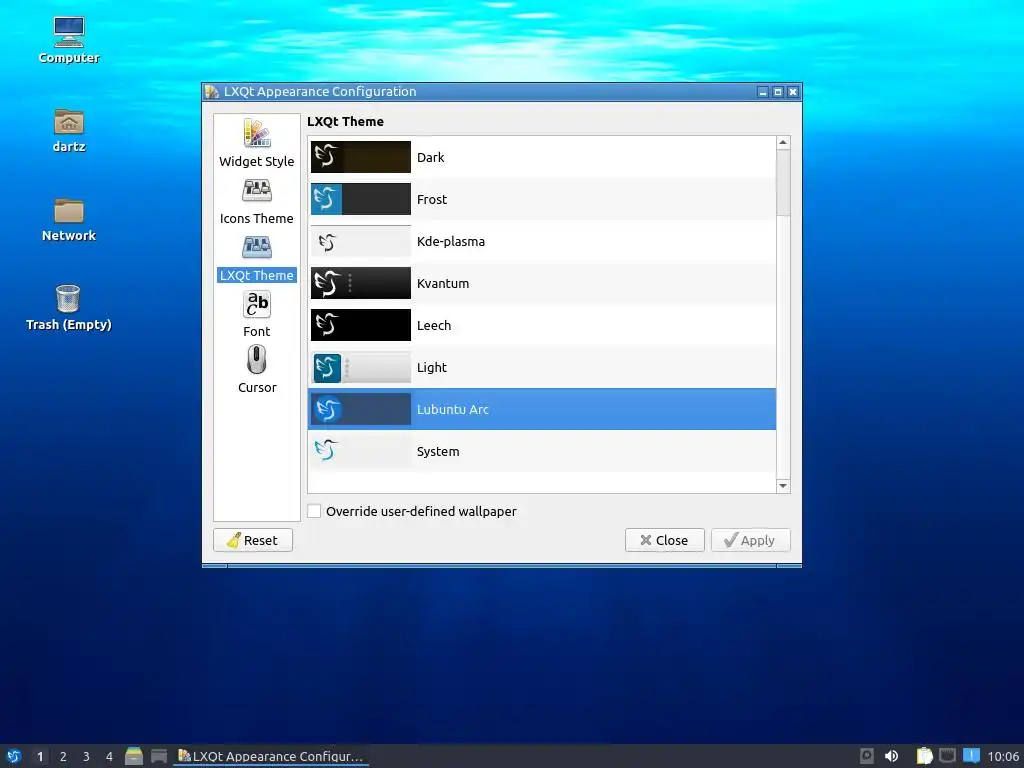Click the blue notification tray icon
1024x768 pixels.
[971, 756]
